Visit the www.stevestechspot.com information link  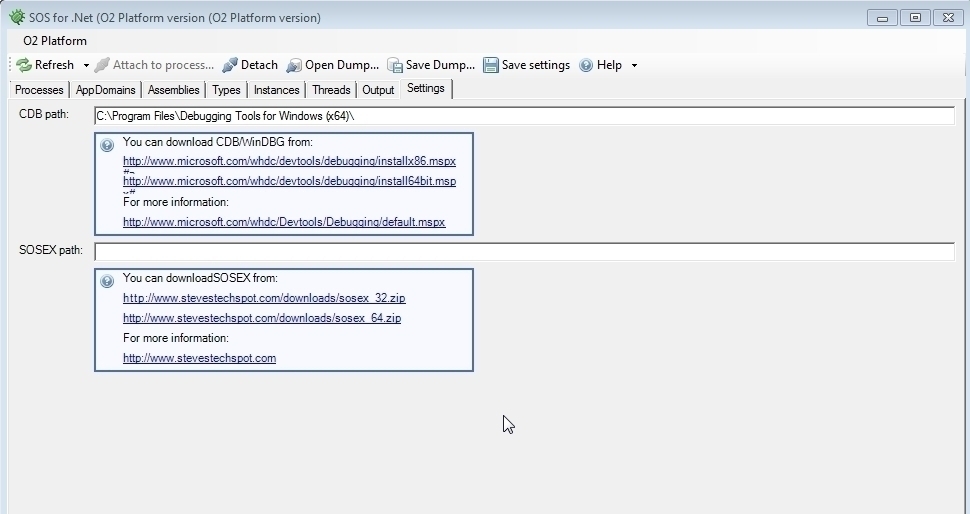(199, 358)
